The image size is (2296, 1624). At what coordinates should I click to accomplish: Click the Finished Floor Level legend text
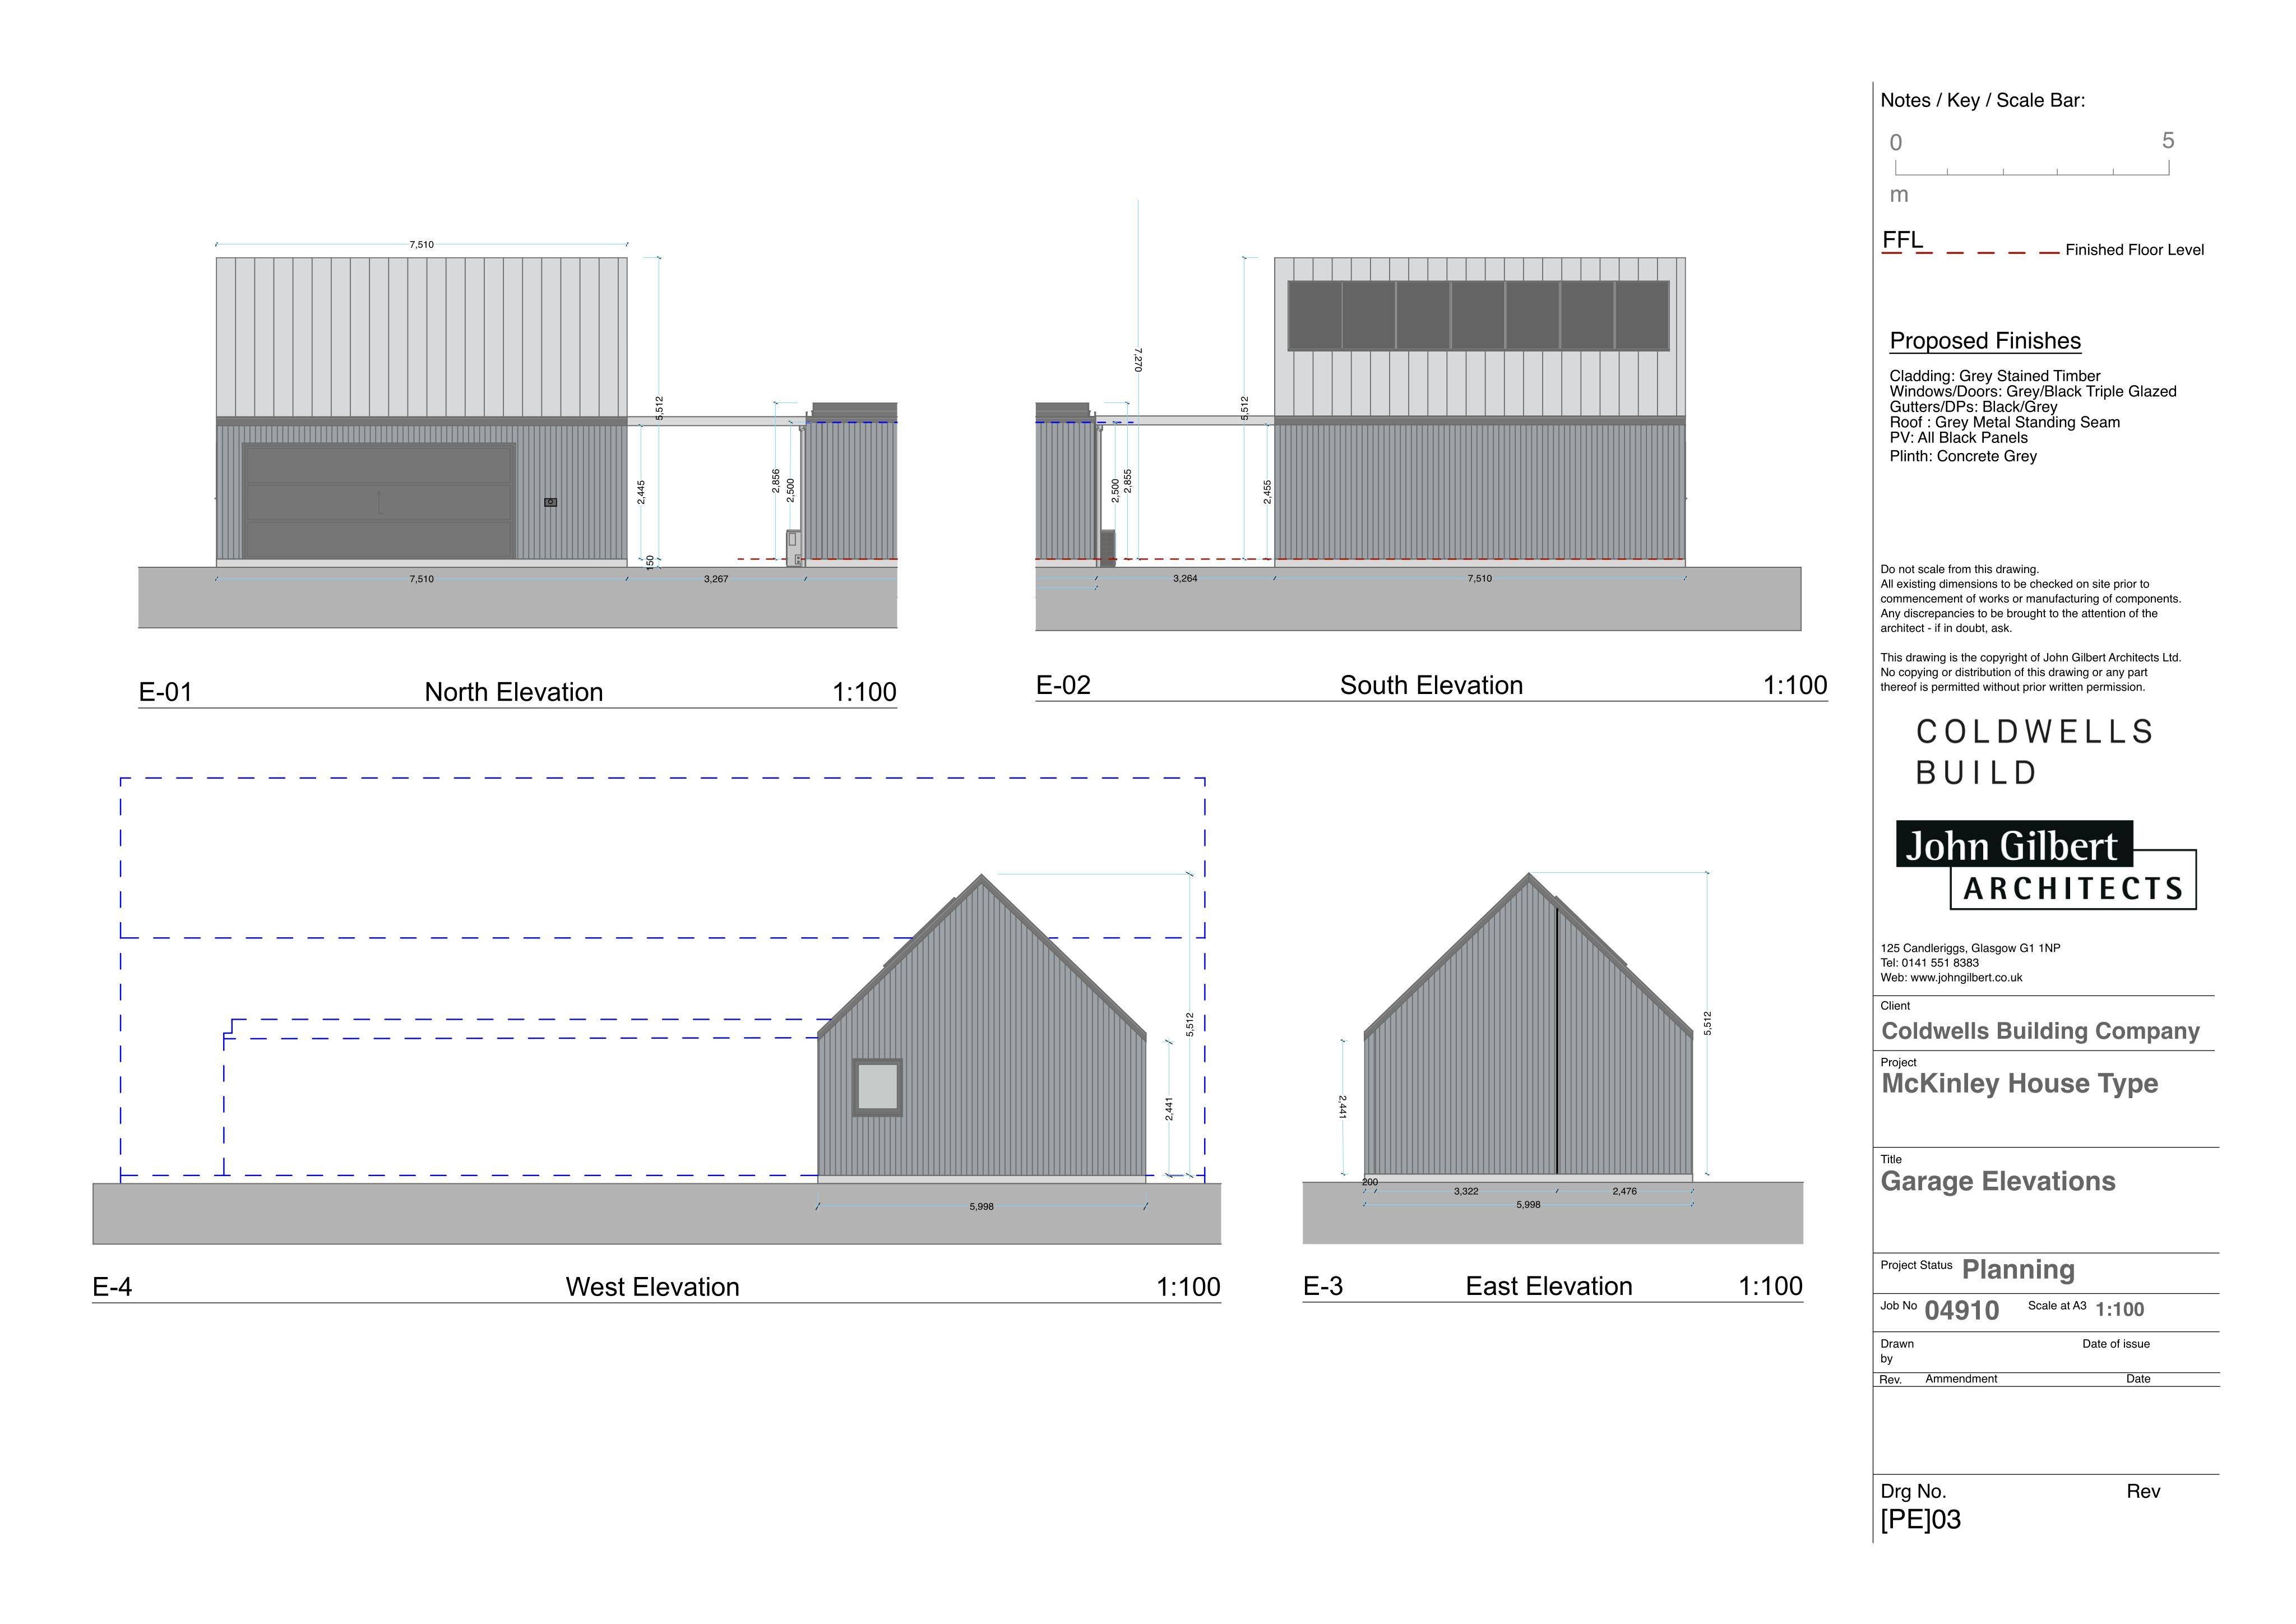2135,250
